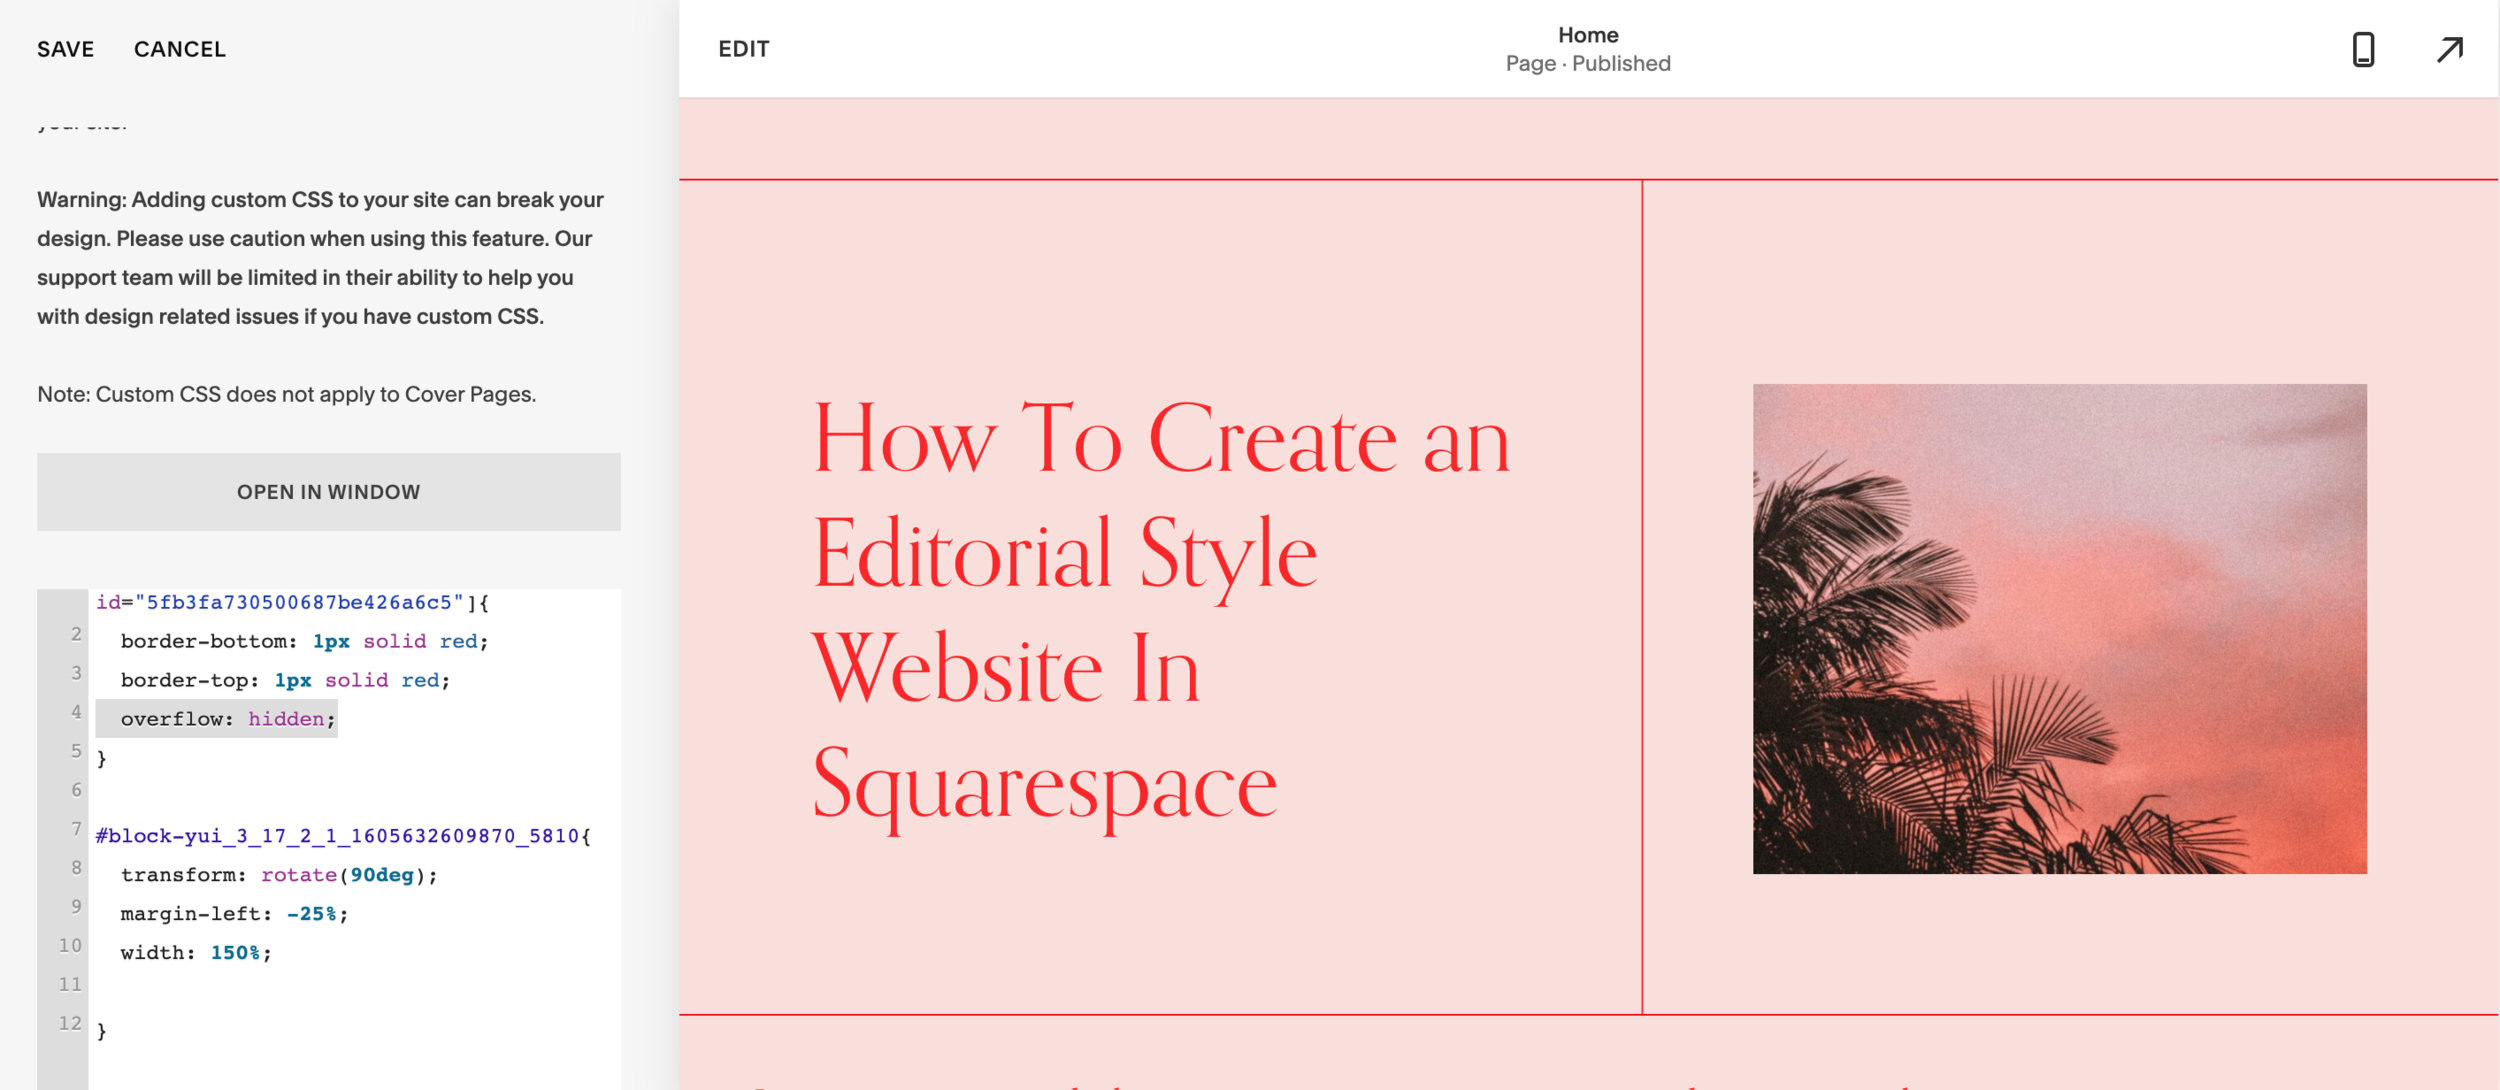Open the published site in a new tab

2450,49
